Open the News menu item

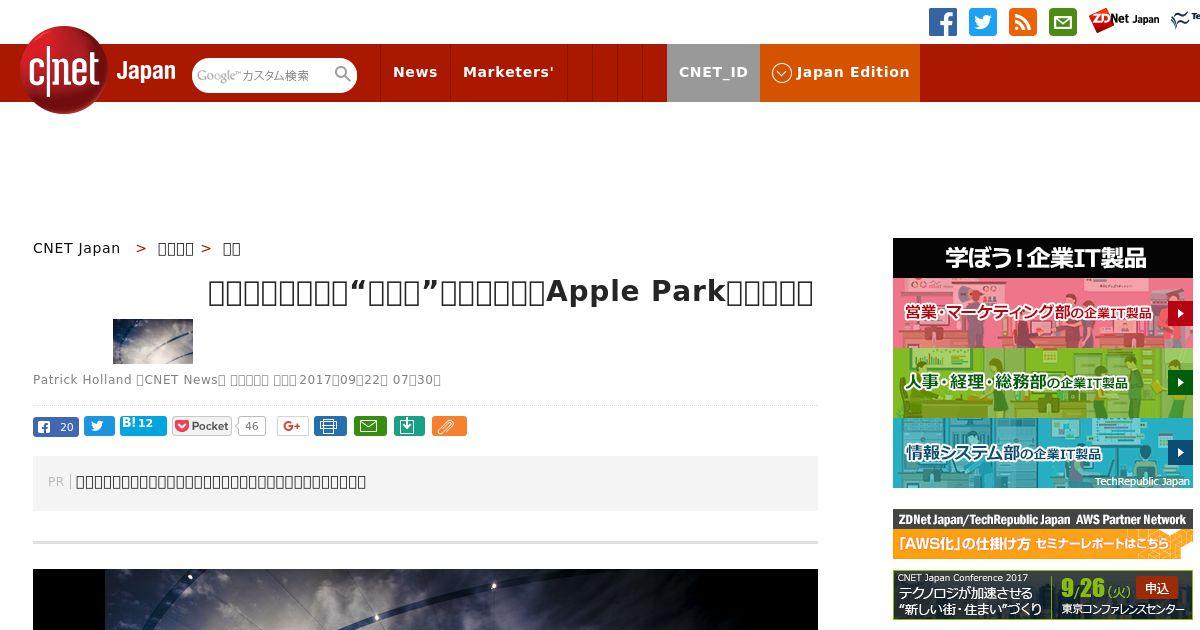[415, 72]
